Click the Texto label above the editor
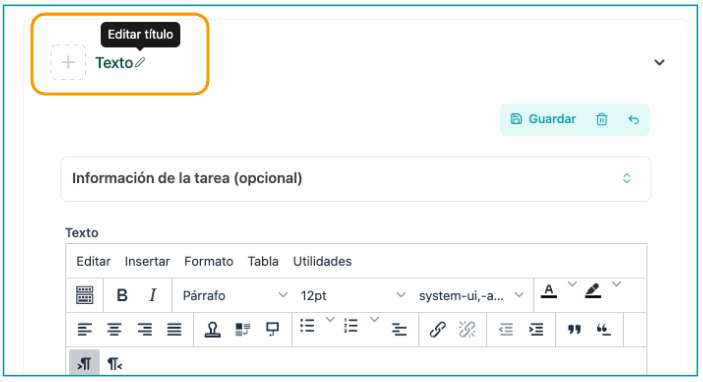 [82, 233]
